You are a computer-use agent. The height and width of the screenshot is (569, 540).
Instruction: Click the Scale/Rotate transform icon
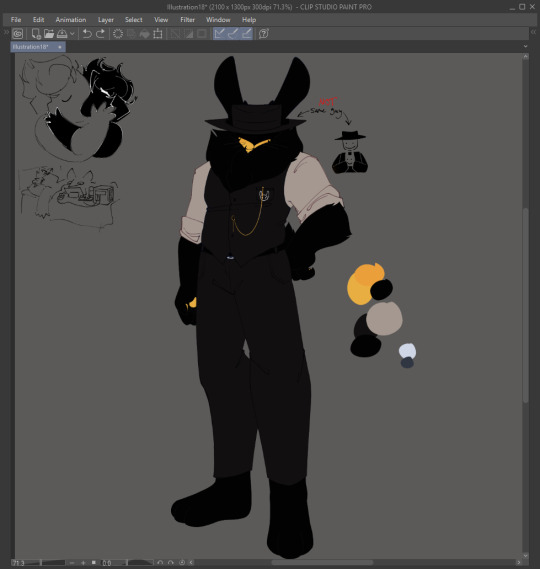click(x=158, y=34)
